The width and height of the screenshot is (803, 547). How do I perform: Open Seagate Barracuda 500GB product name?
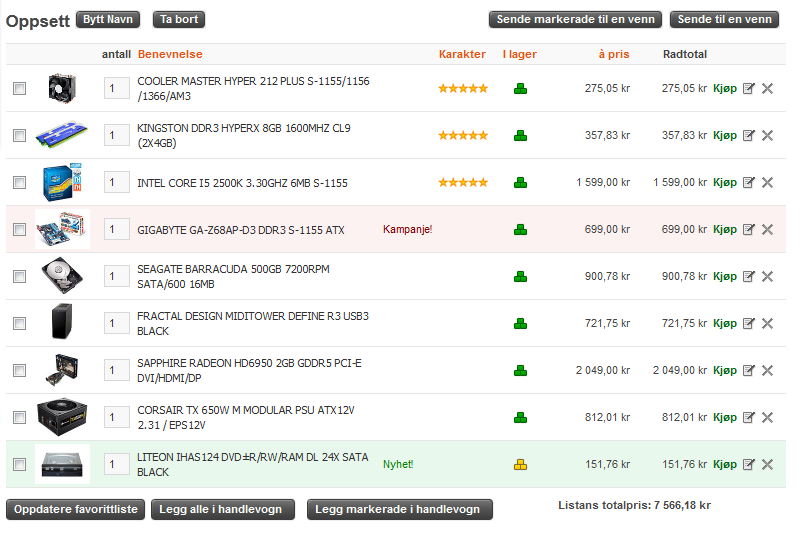pos(233,277)
